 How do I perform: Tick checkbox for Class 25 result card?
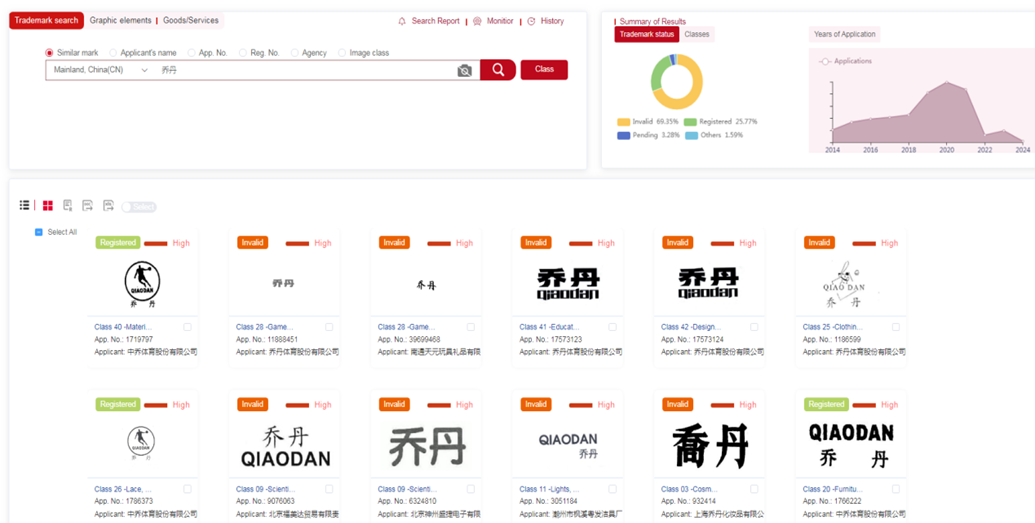[896, 327]
